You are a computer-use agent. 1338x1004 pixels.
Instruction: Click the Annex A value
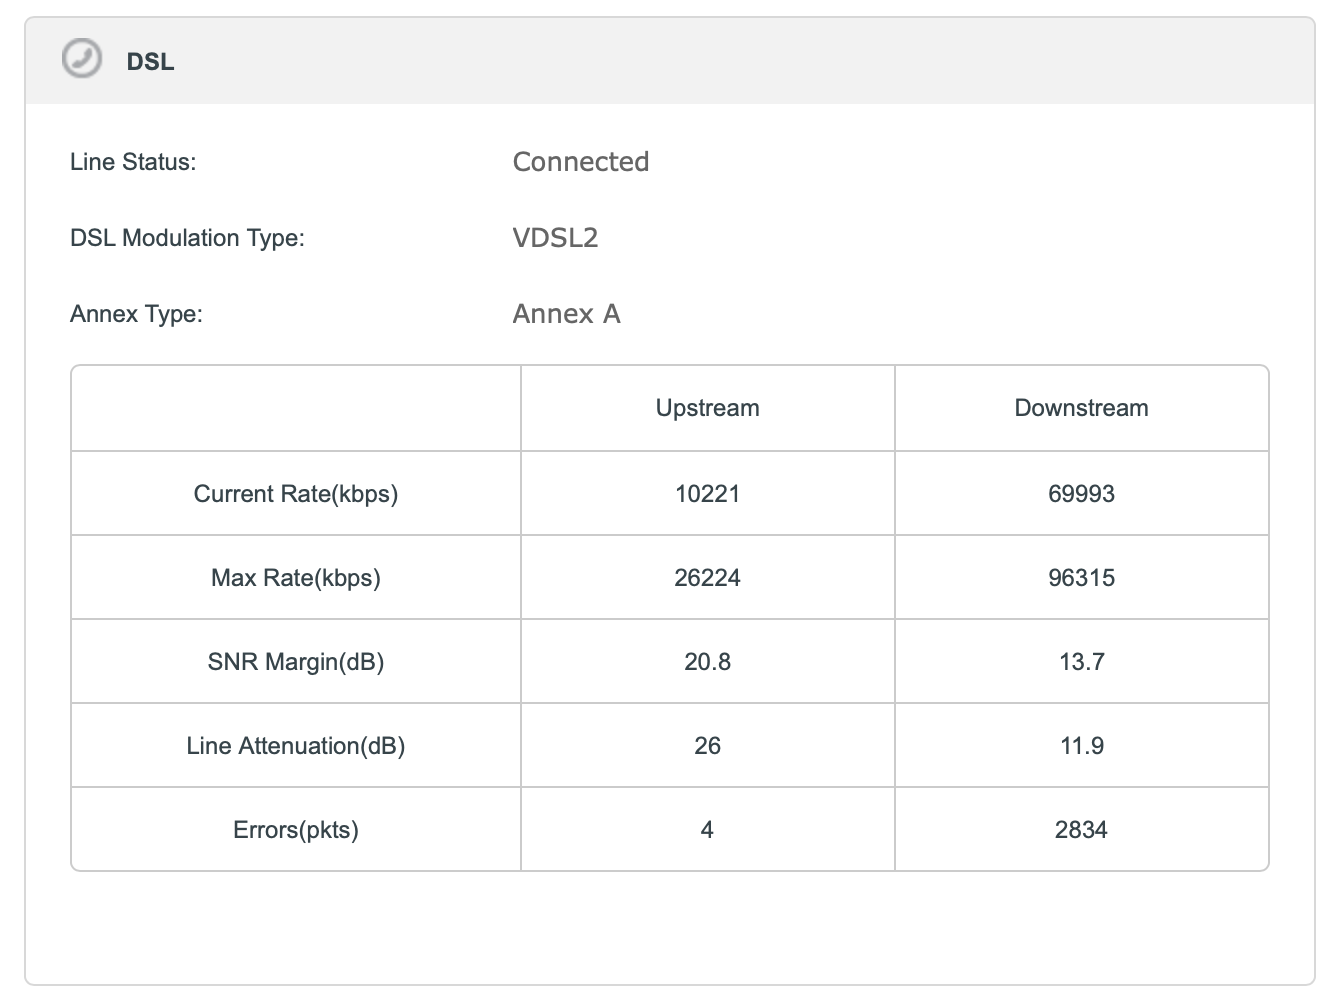pos(566,314)
